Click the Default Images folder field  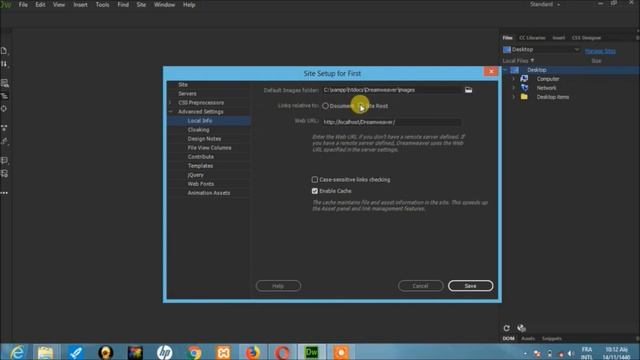pyautogui.click(x=391, y=90)
